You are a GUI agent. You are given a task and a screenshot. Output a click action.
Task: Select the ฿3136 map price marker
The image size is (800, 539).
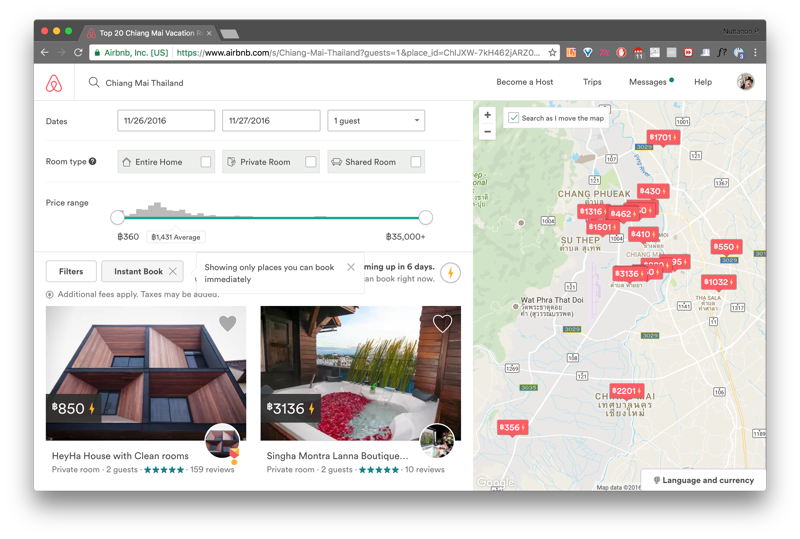(x=627, y=274)
